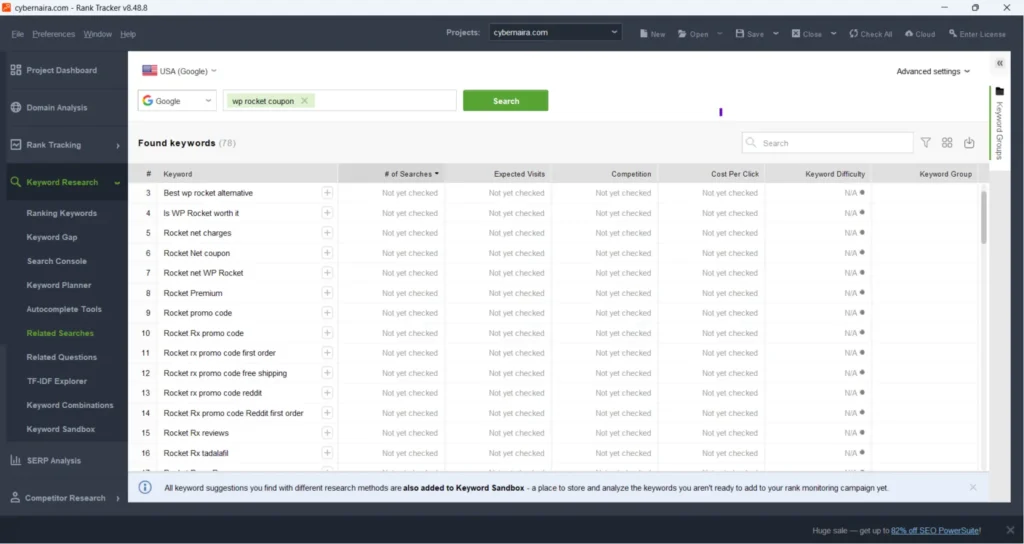
Task: Open the Window menu
Action: 97,34
